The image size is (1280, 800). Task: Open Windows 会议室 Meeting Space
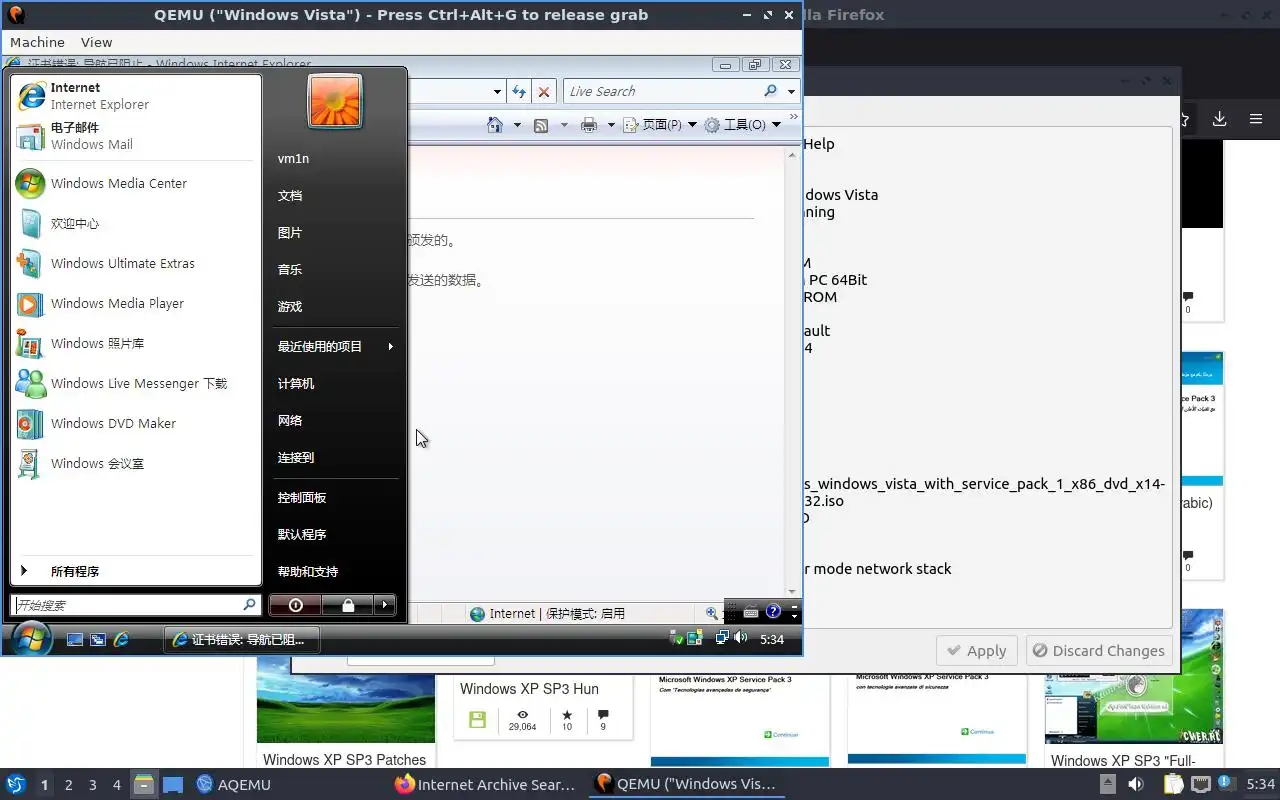click(x=136, y=463)
